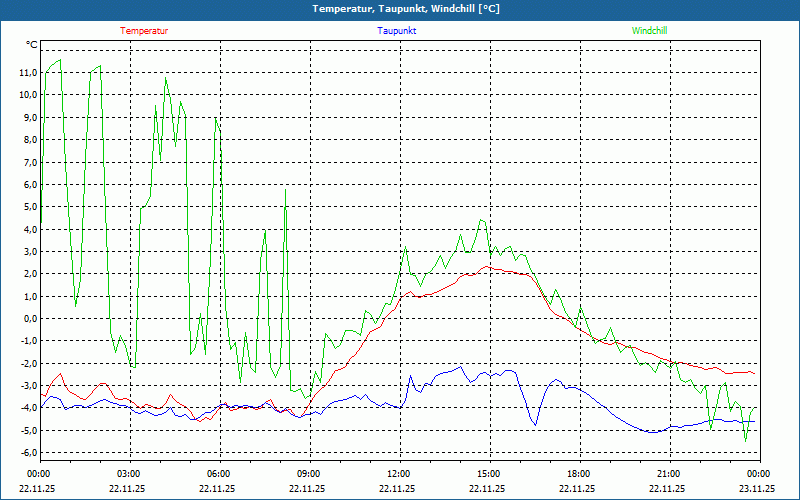Image resolution: width=800 pixels, height=500 pixels.
Task: Select the 5,0 value on y-axis
Action: point(29,207)
